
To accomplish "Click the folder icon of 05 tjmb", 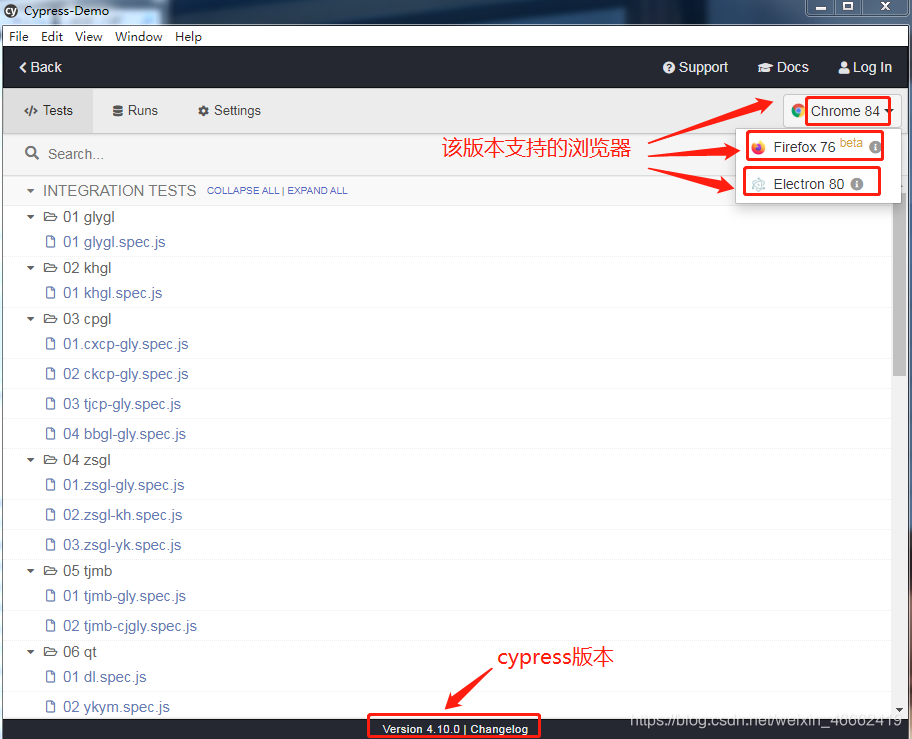I will tap(51, 570).
